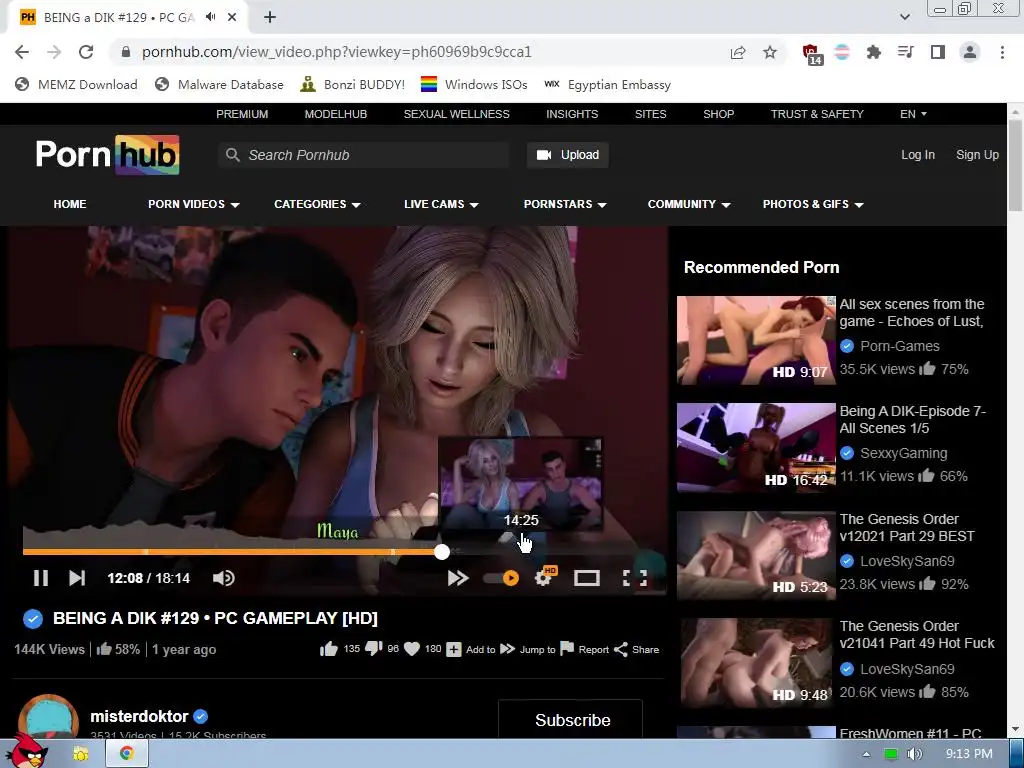Click the Log In link
1024x768 pixels.
918,155
